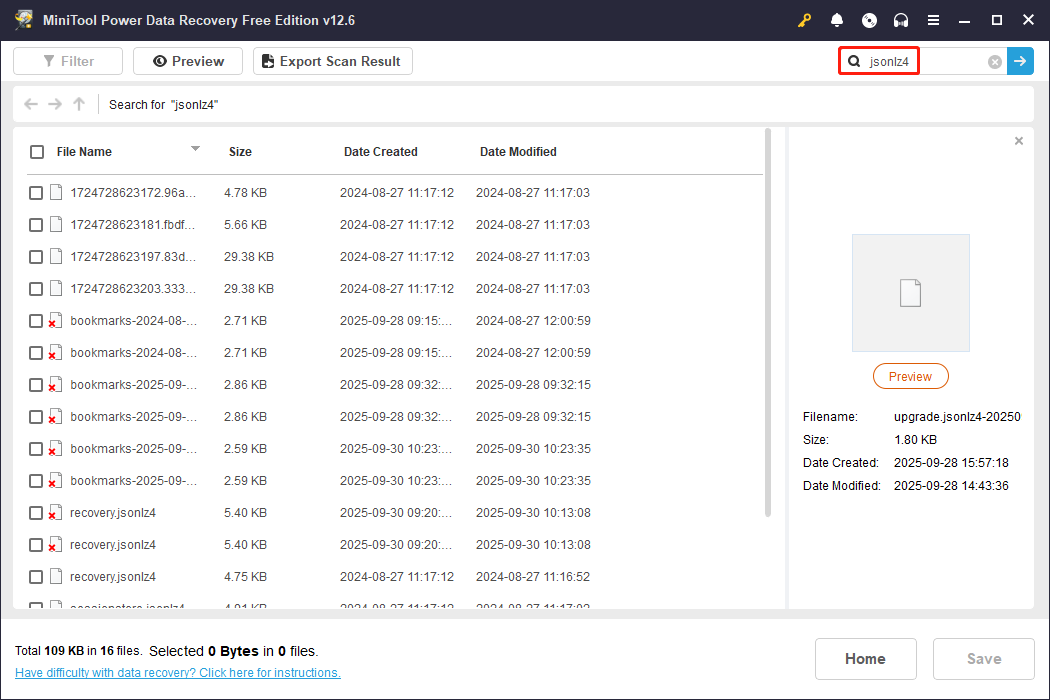The height and width of the screenshot is (700, 1050).
Task: Close the preview panel with X
Action: (x=1018, y=141)
